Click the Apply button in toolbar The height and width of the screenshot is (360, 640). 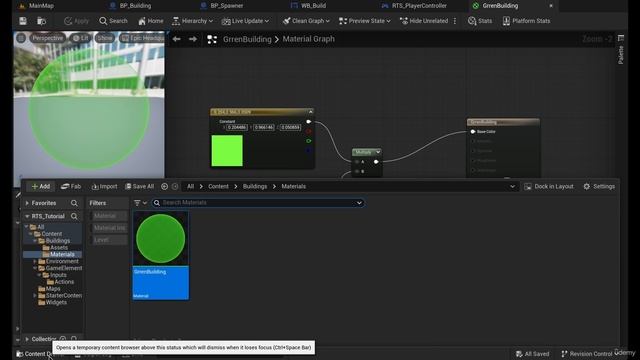(77, 21)
